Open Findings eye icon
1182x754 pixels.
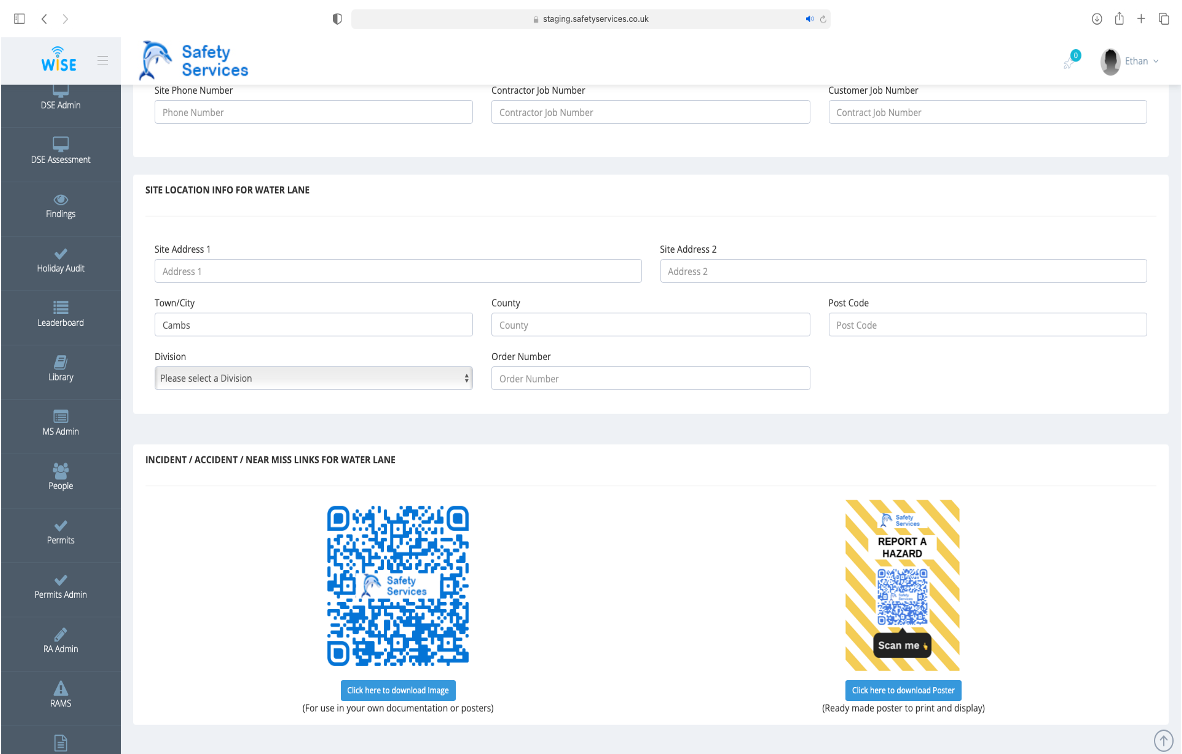pos(61,200)
